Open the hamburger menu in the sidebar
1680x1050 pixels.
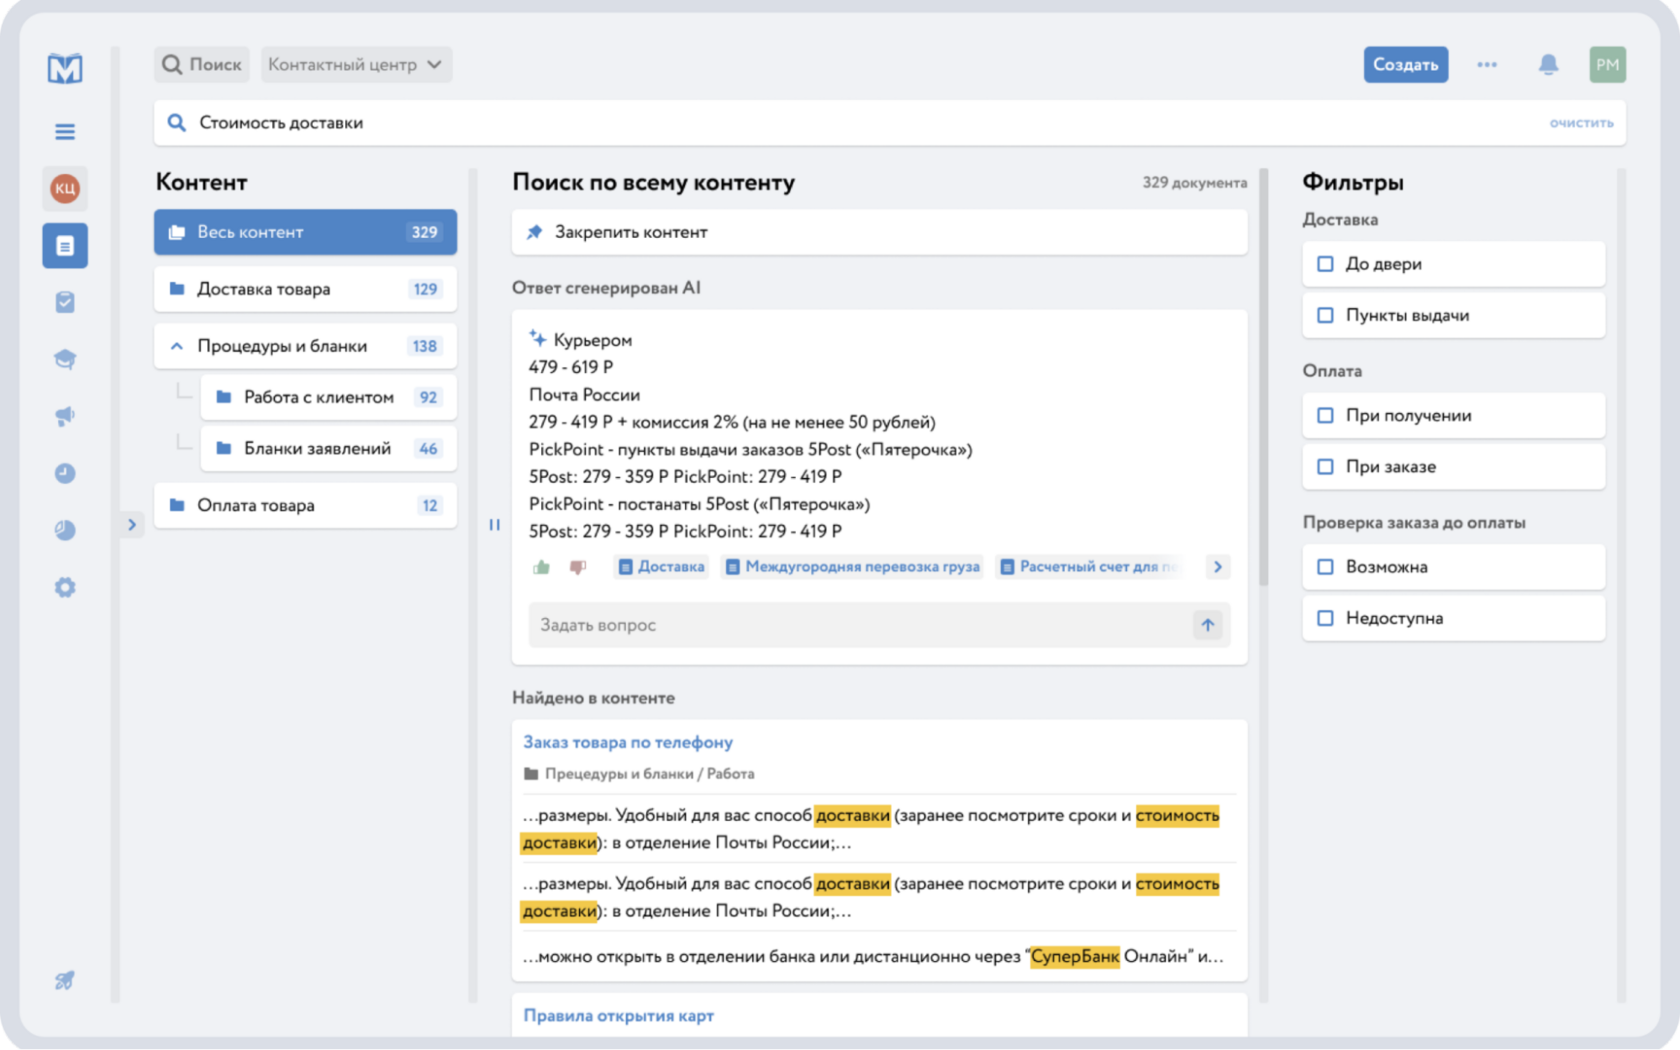click(x=65, y=132)
